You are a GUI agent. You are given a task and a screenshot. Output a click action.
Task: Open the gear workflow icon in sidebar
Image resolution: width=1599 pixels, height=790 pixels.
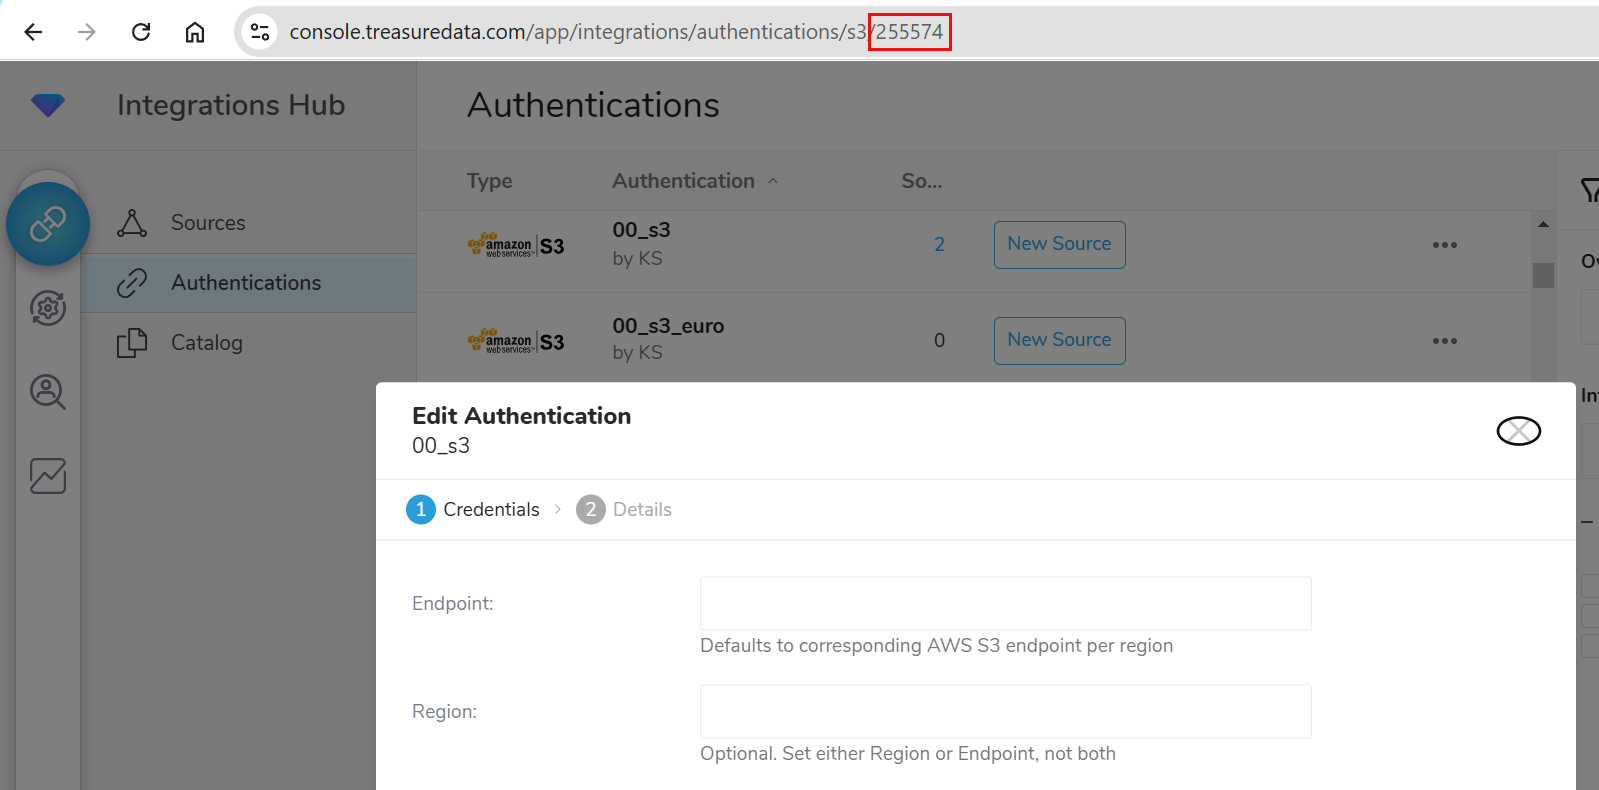[x=47, y=308]
